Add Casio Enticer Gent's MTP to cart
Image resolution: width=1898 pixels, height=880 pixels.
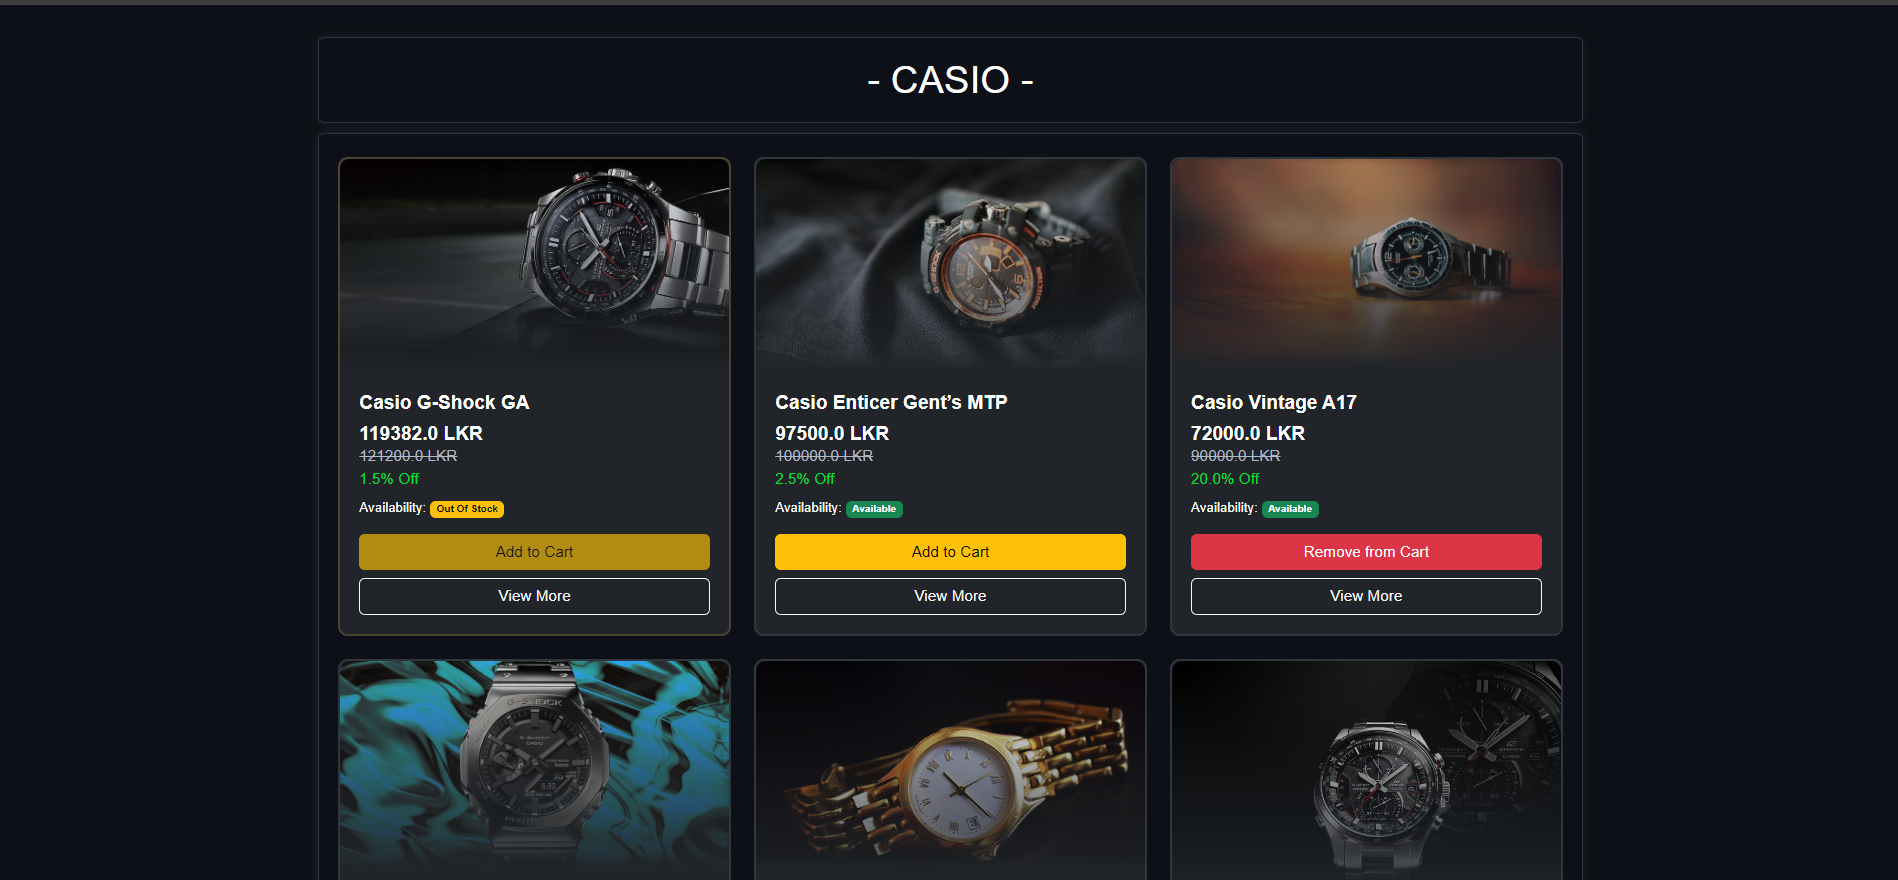click(x=950, y=552)
